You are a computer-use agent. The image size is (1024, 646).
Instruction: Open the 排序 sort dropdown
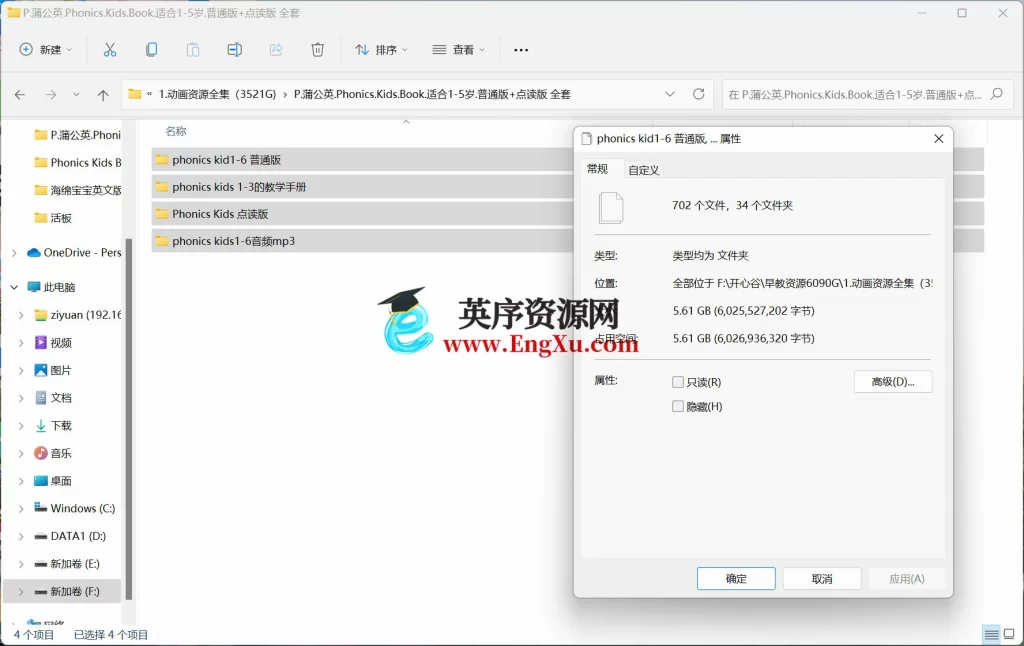coord(381,50)
